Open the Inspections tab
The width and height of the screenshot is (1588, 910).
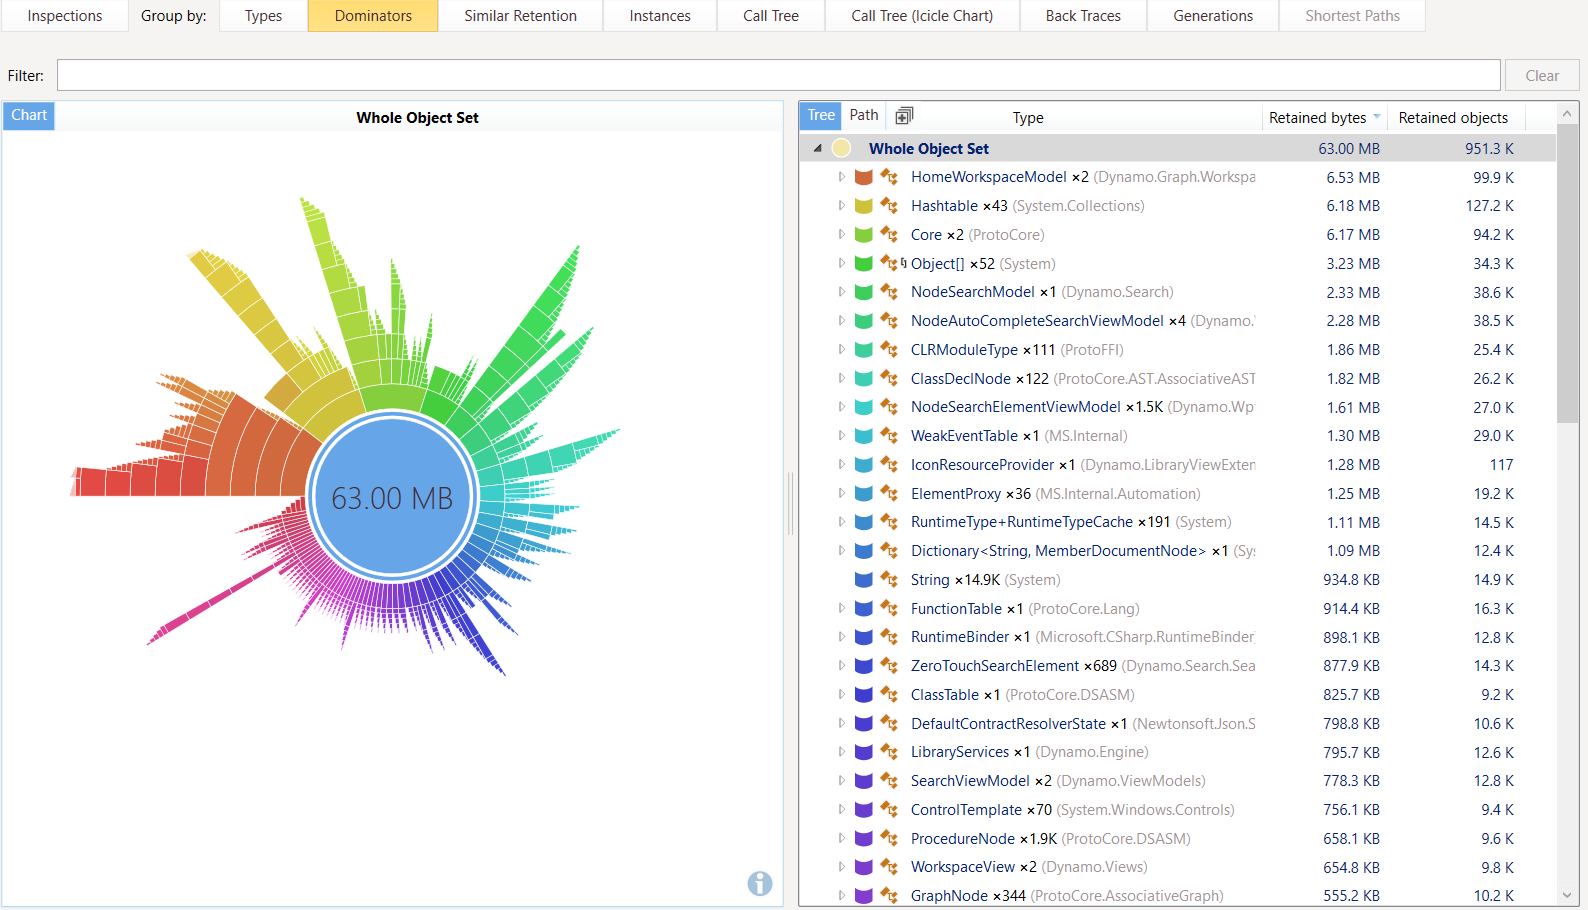coord(65,16)
